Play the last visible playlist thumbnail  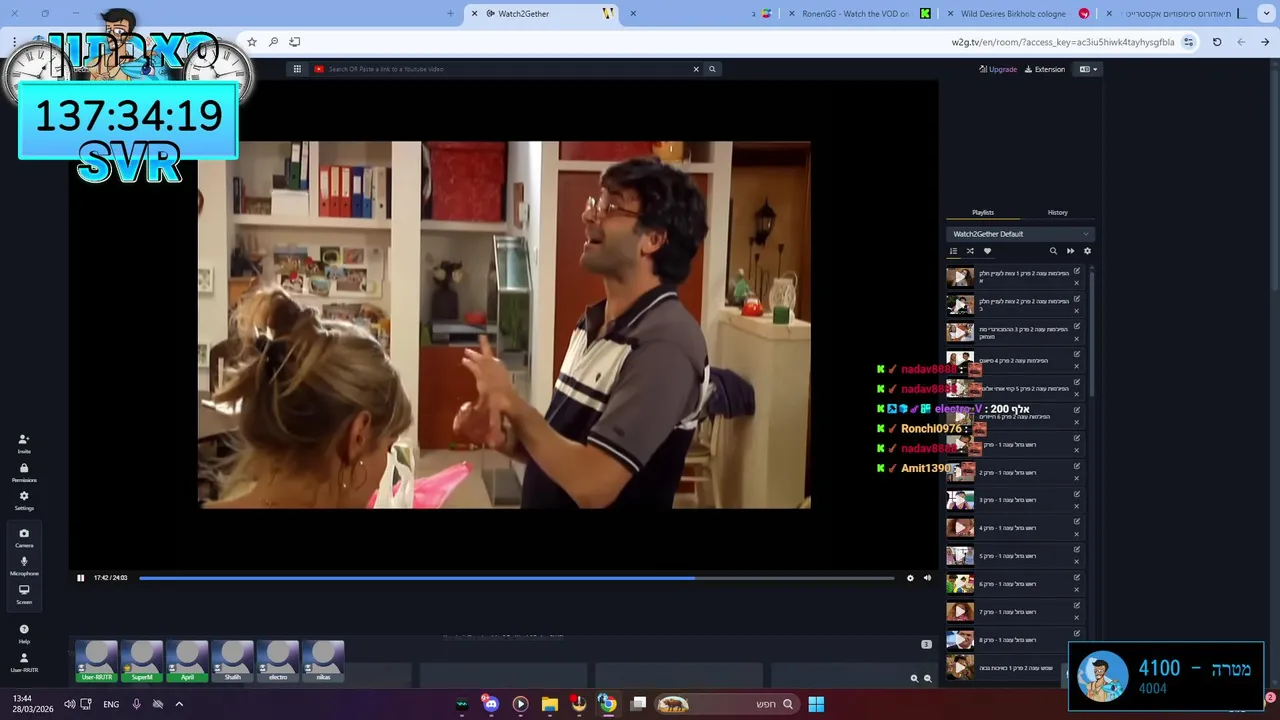coord(960,667)
